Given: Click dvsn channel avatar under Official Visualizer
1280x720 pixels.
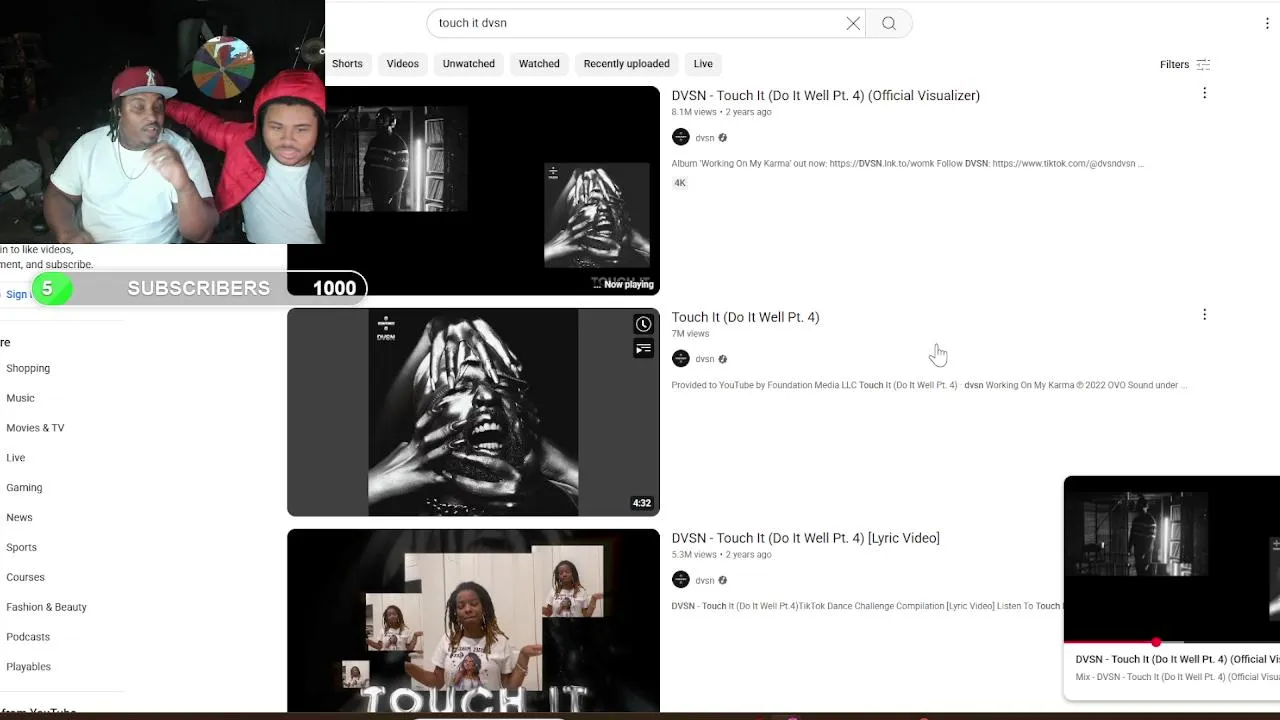Looking at the screenshot, I should (x=681, y=137).
